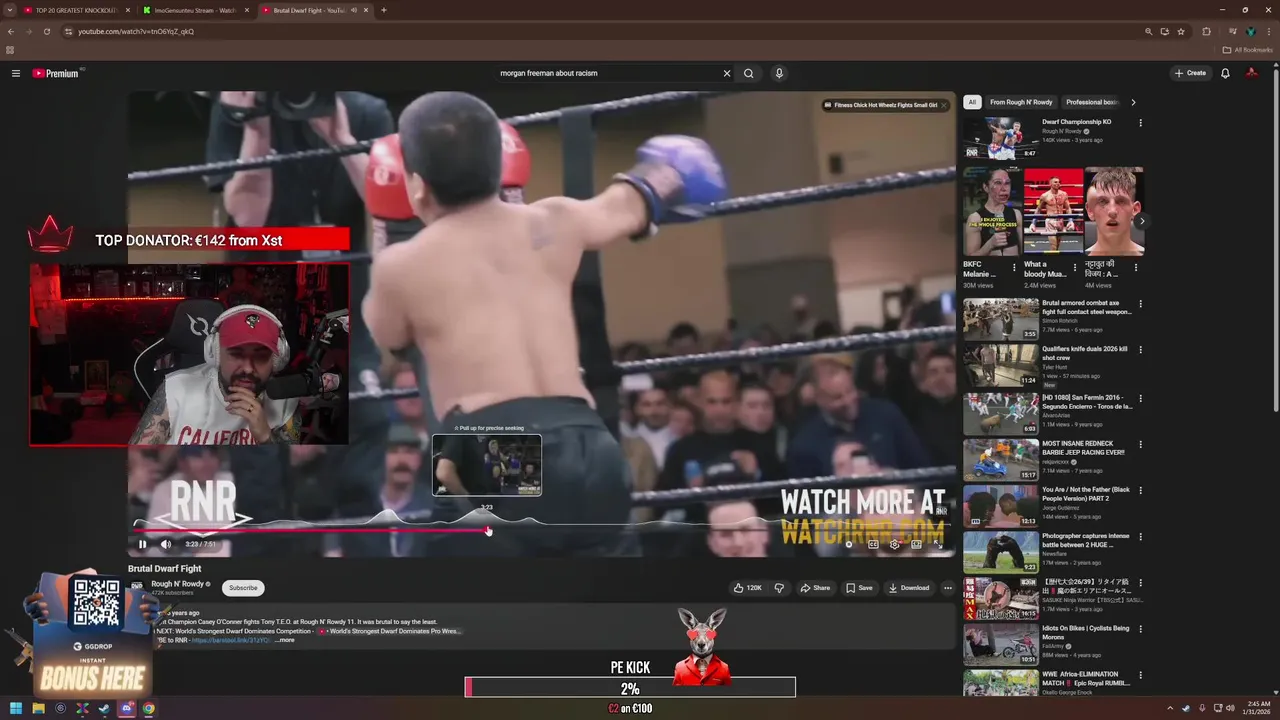Open options for Barbie Jeep Racing video

click(1140, 444)
